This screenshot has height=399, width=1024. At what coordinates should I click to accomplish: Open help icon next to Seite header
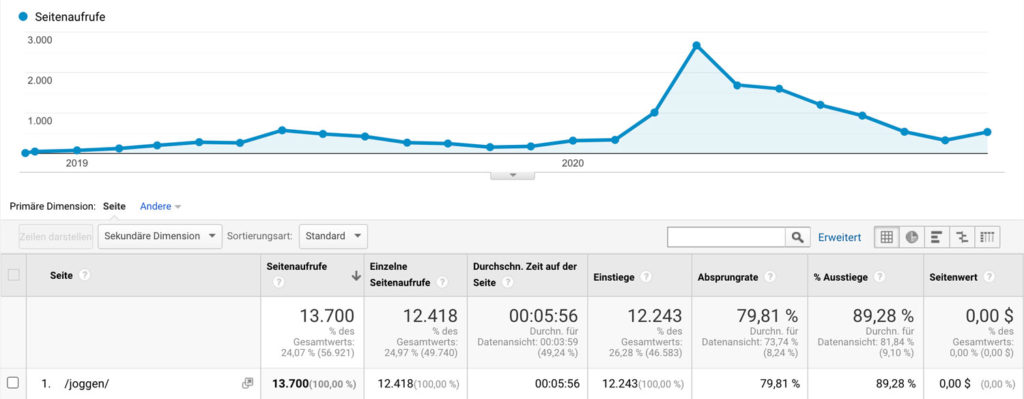[x=84, y=276]
